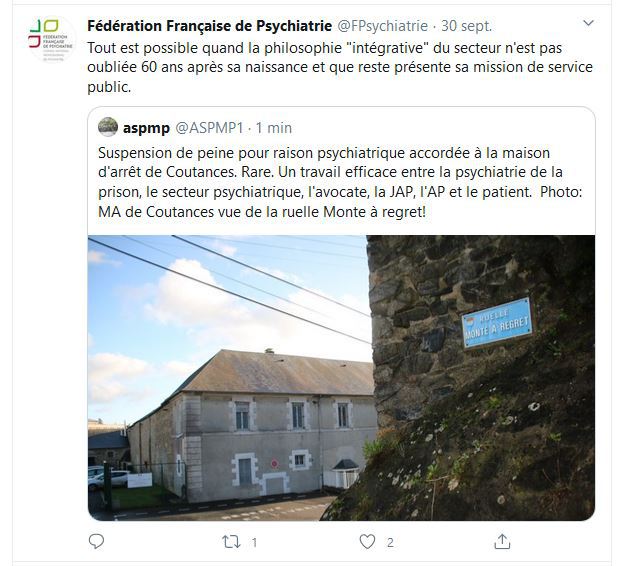Click the aspmp round avatar
This screenshot has height=566, width=624.
108,127
